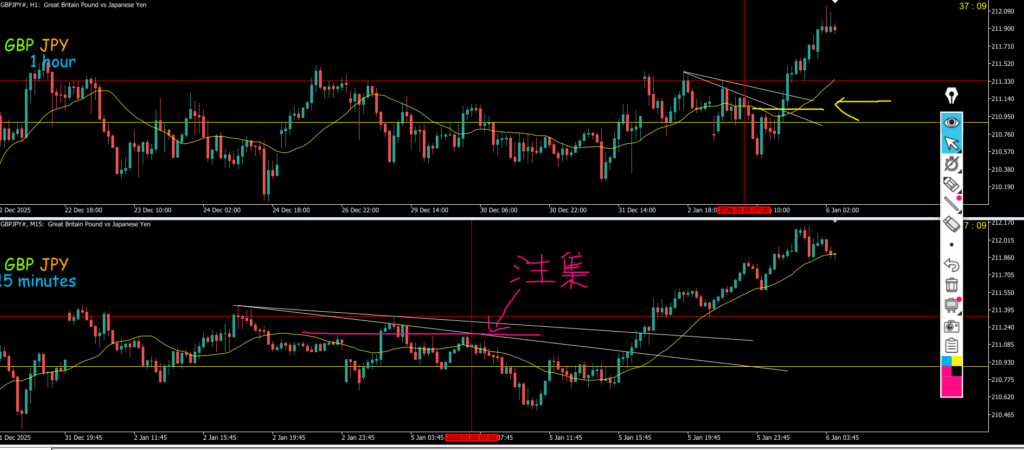This screenshot has height=450, width=1024.
Task: Undo the last drawing stroke
Action: pyautogui.click(x=952, y=265)
